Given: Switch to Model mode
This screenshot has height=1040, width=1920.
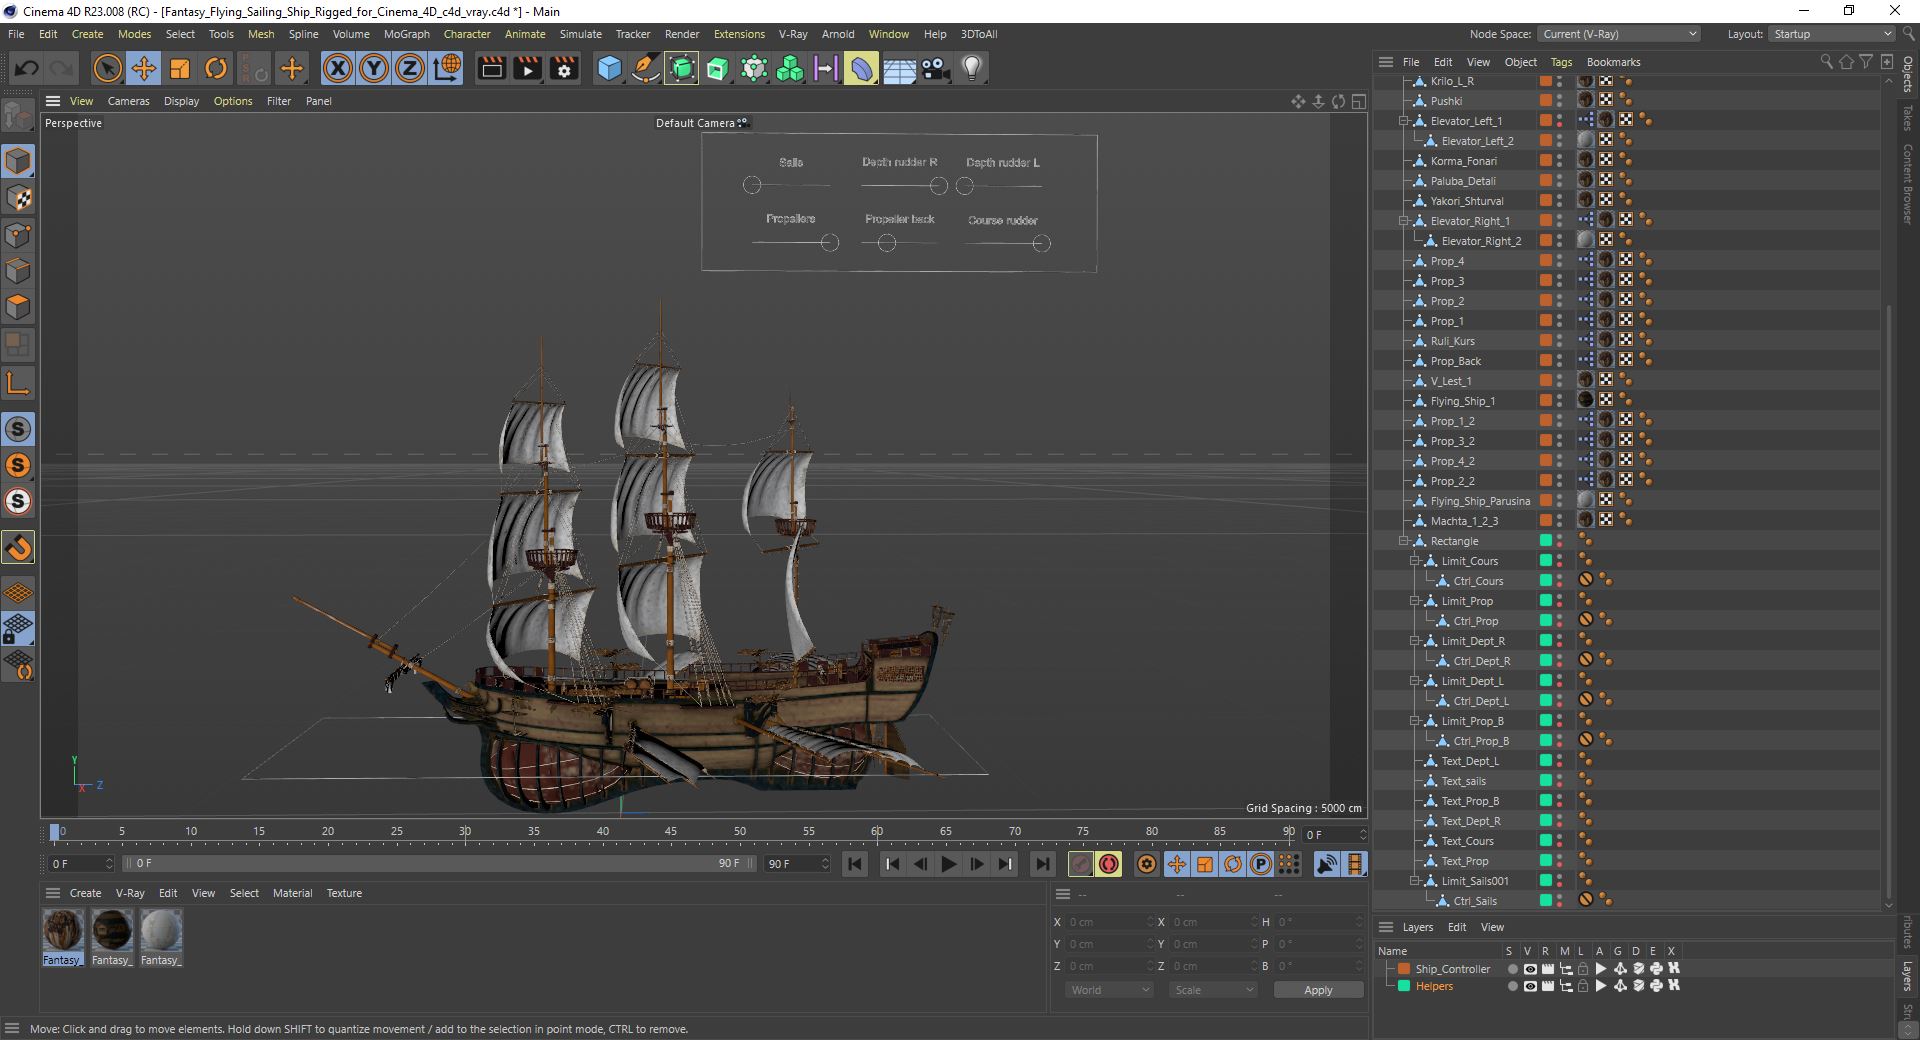Looking at the screenshot, I should coord(18,161).
